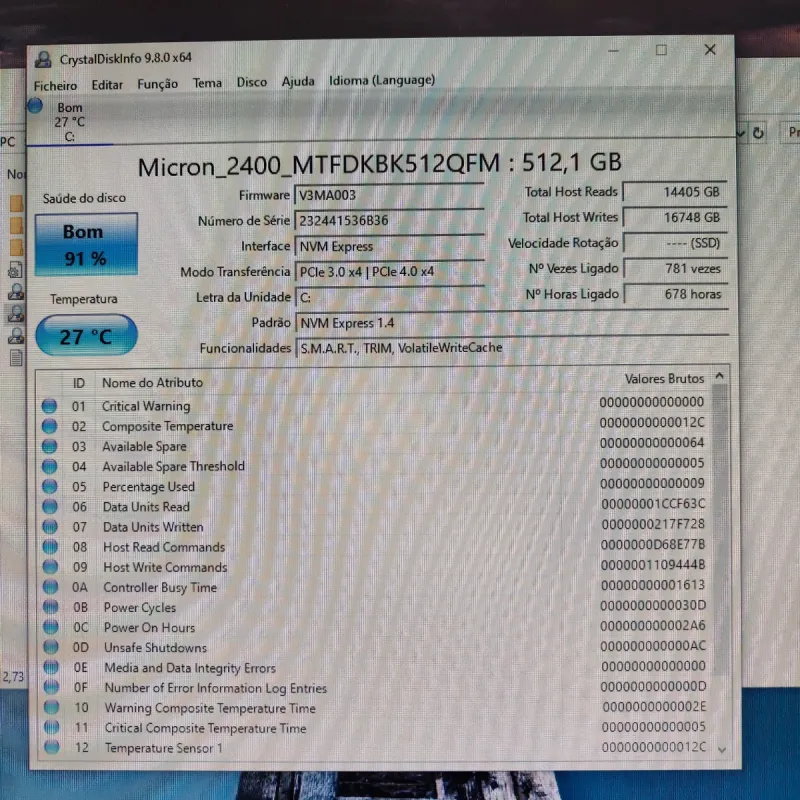Click status icon of Error Information Log Entries row
The height and width of the screenshot is (800, 800).
[51, 687]
